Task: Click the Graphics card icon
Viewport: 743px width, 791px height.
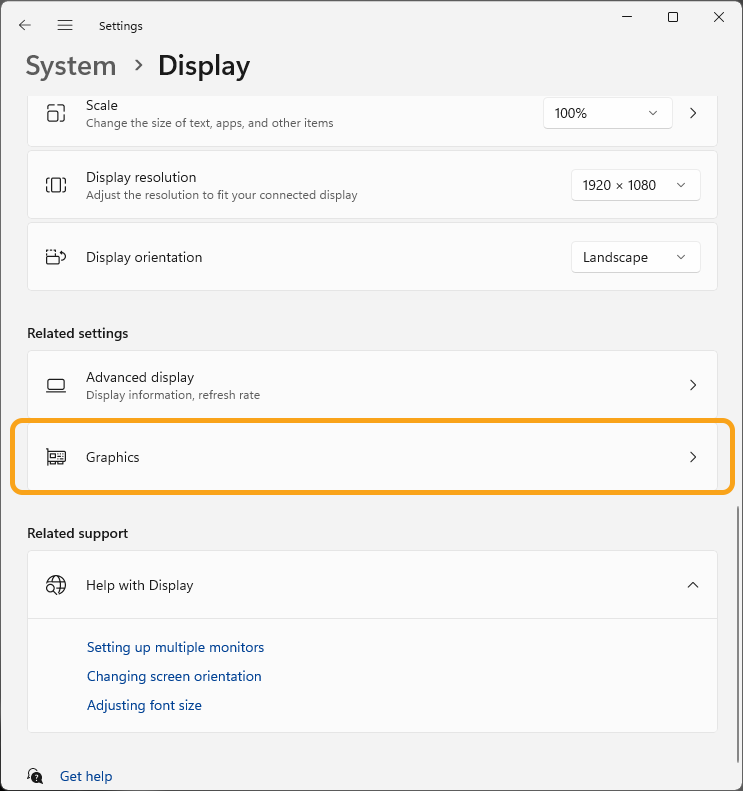Action: (56, 457)
